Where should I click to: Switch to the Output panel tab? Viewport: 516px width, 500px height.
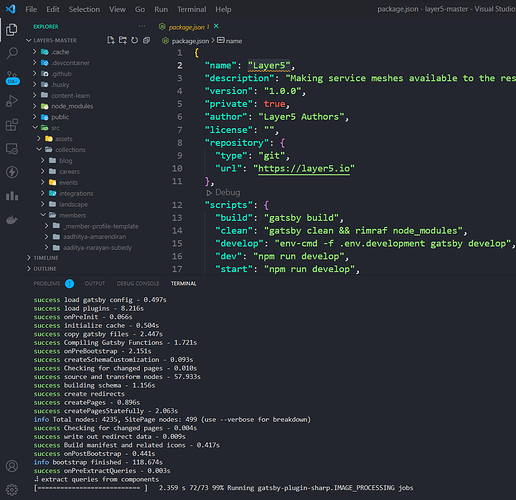point(95,284)
